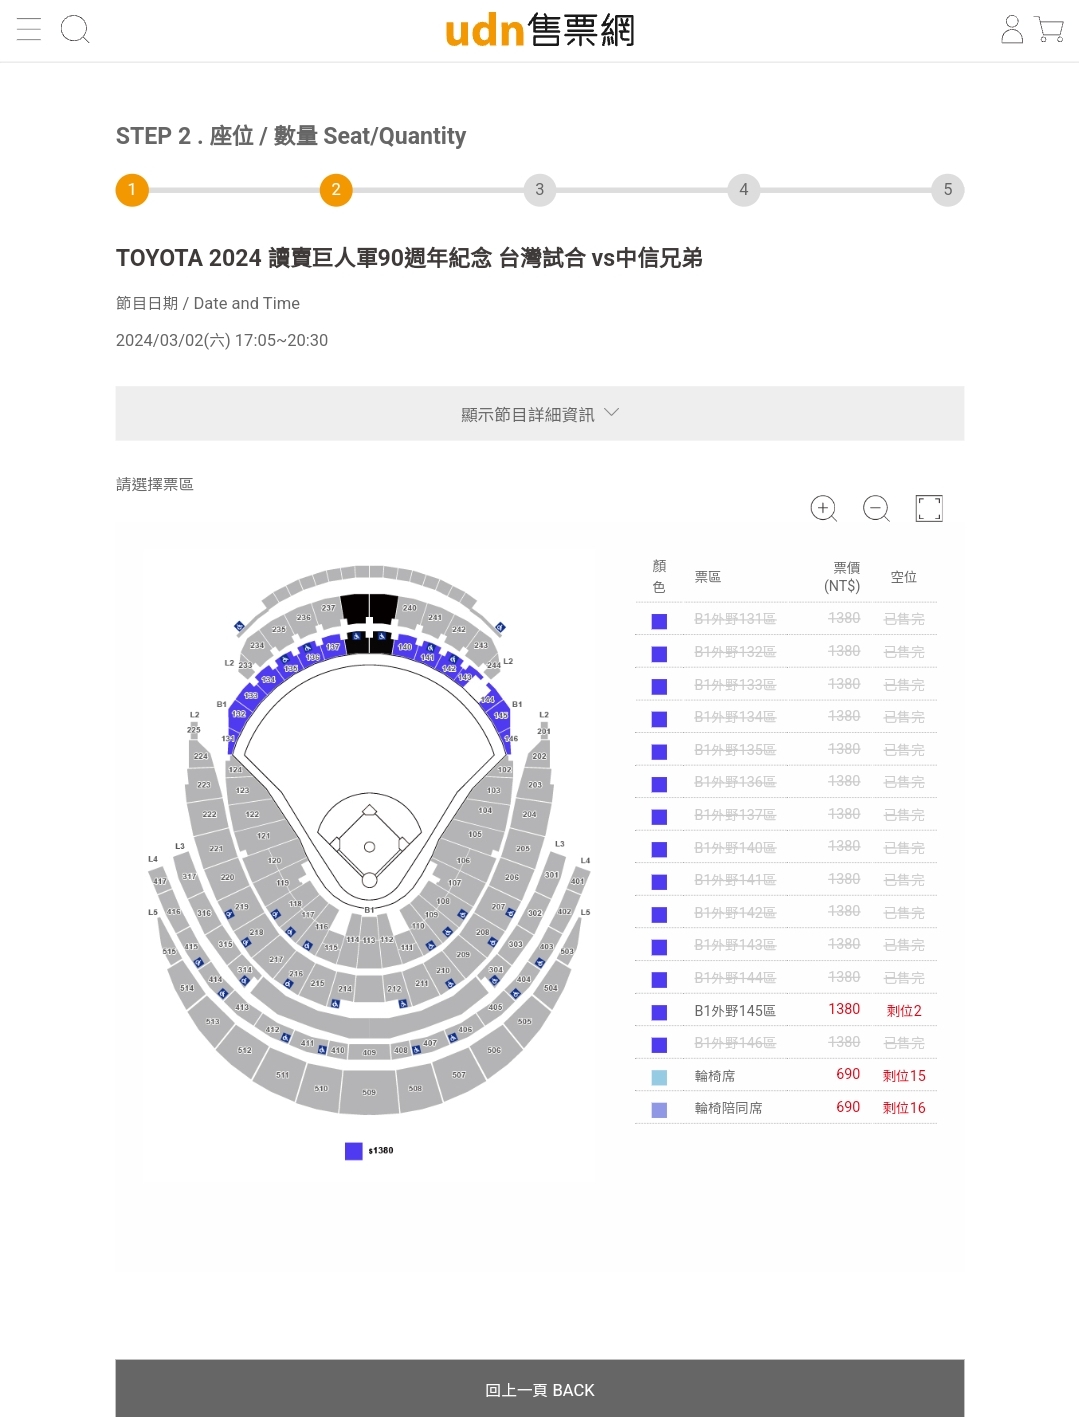Click 回上一頁 BACK button
This screenshot has height=1417, width=1079.
[x=540, y=1389]
